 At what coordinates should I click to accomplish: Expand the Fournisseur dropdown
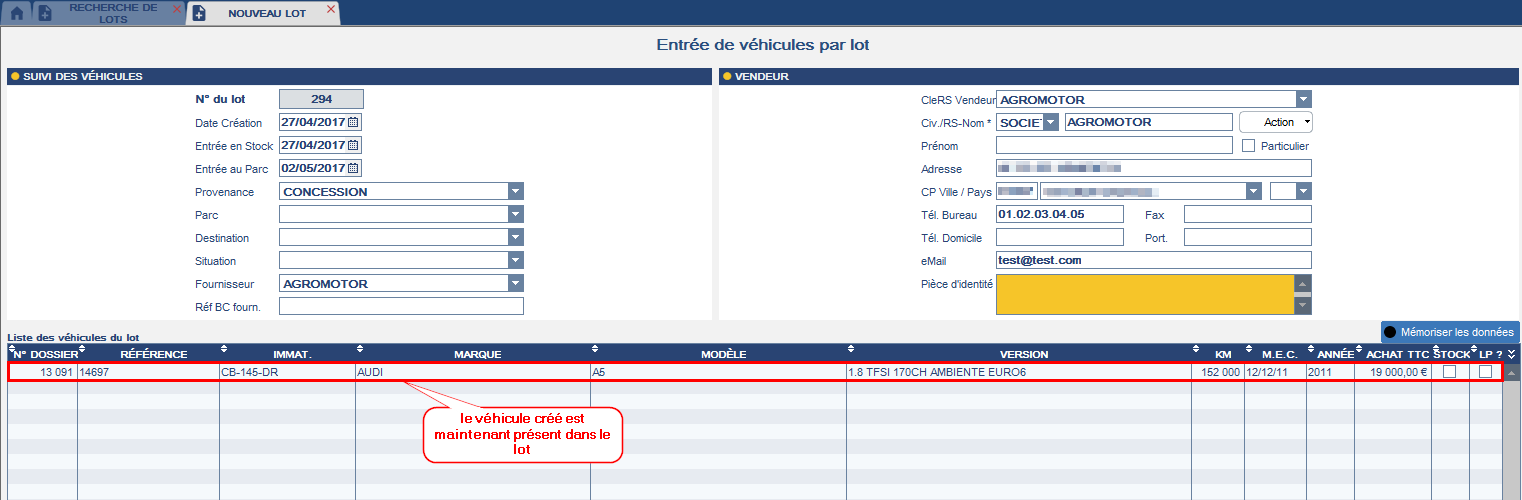[516, 283]
